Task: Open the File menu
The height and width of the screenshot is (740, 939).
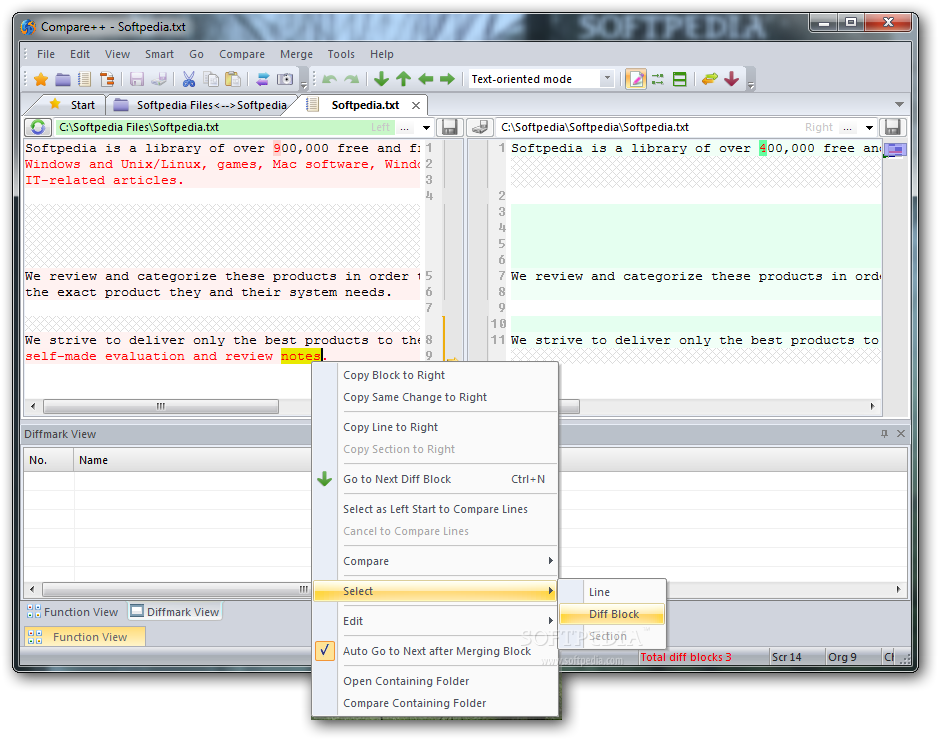Action: 46,54
